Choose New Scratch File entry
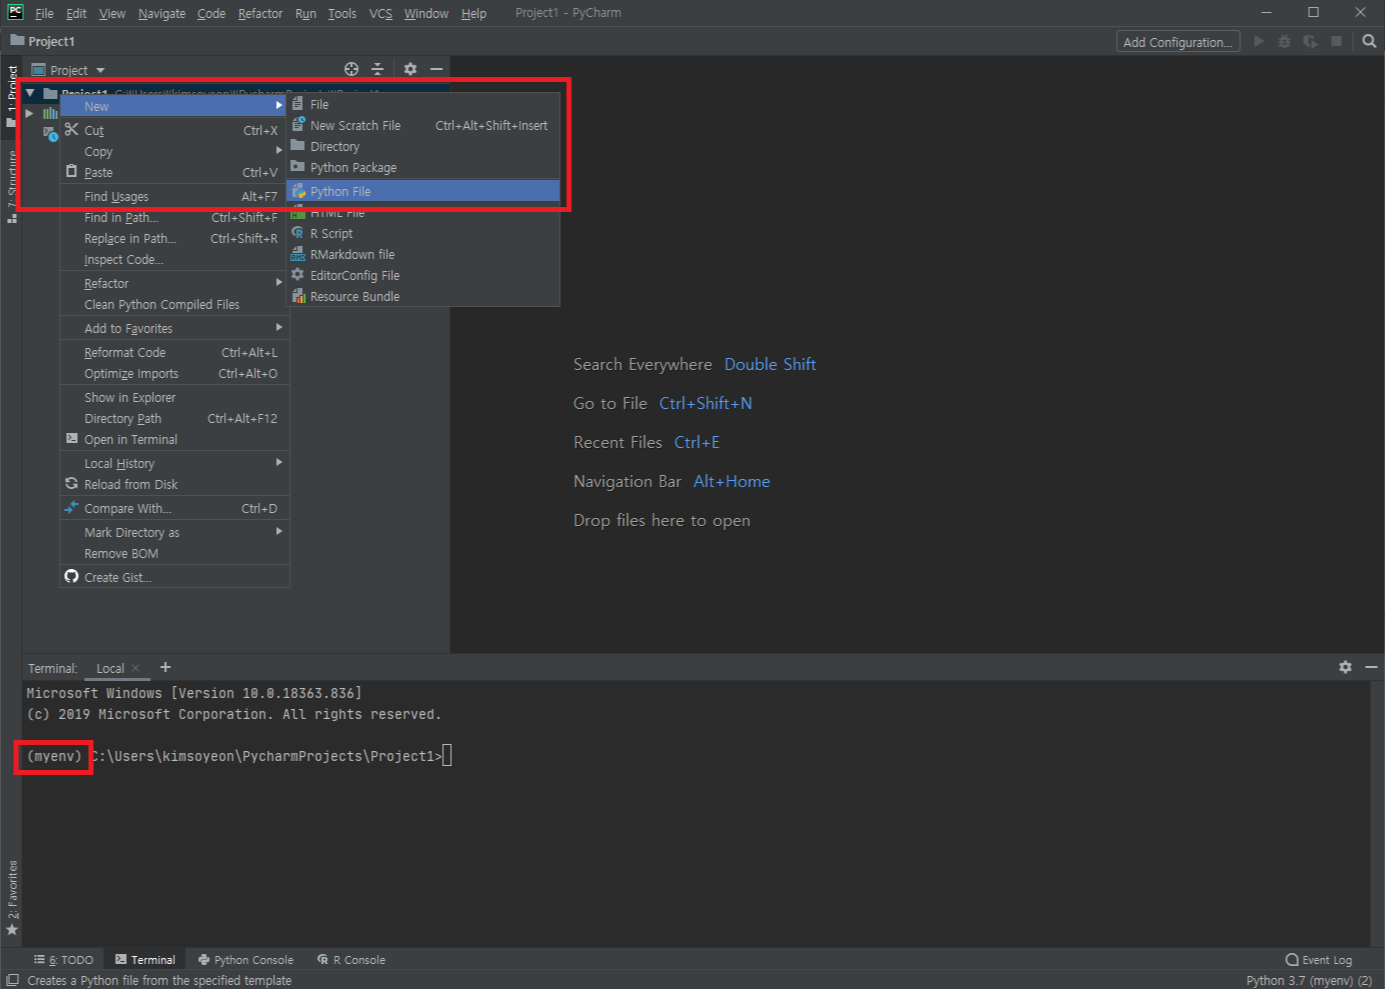The width and height of the screenshot is (1385, 989). [423, 125]
